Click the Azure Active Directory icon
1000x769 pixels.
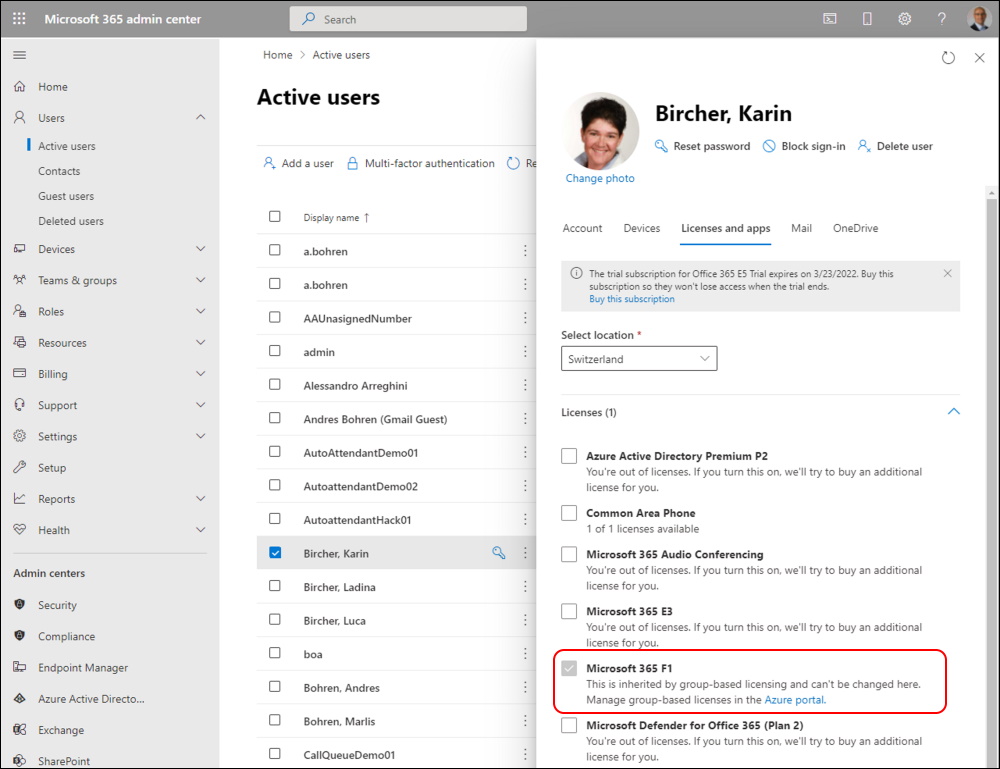[x=20, y=698]
